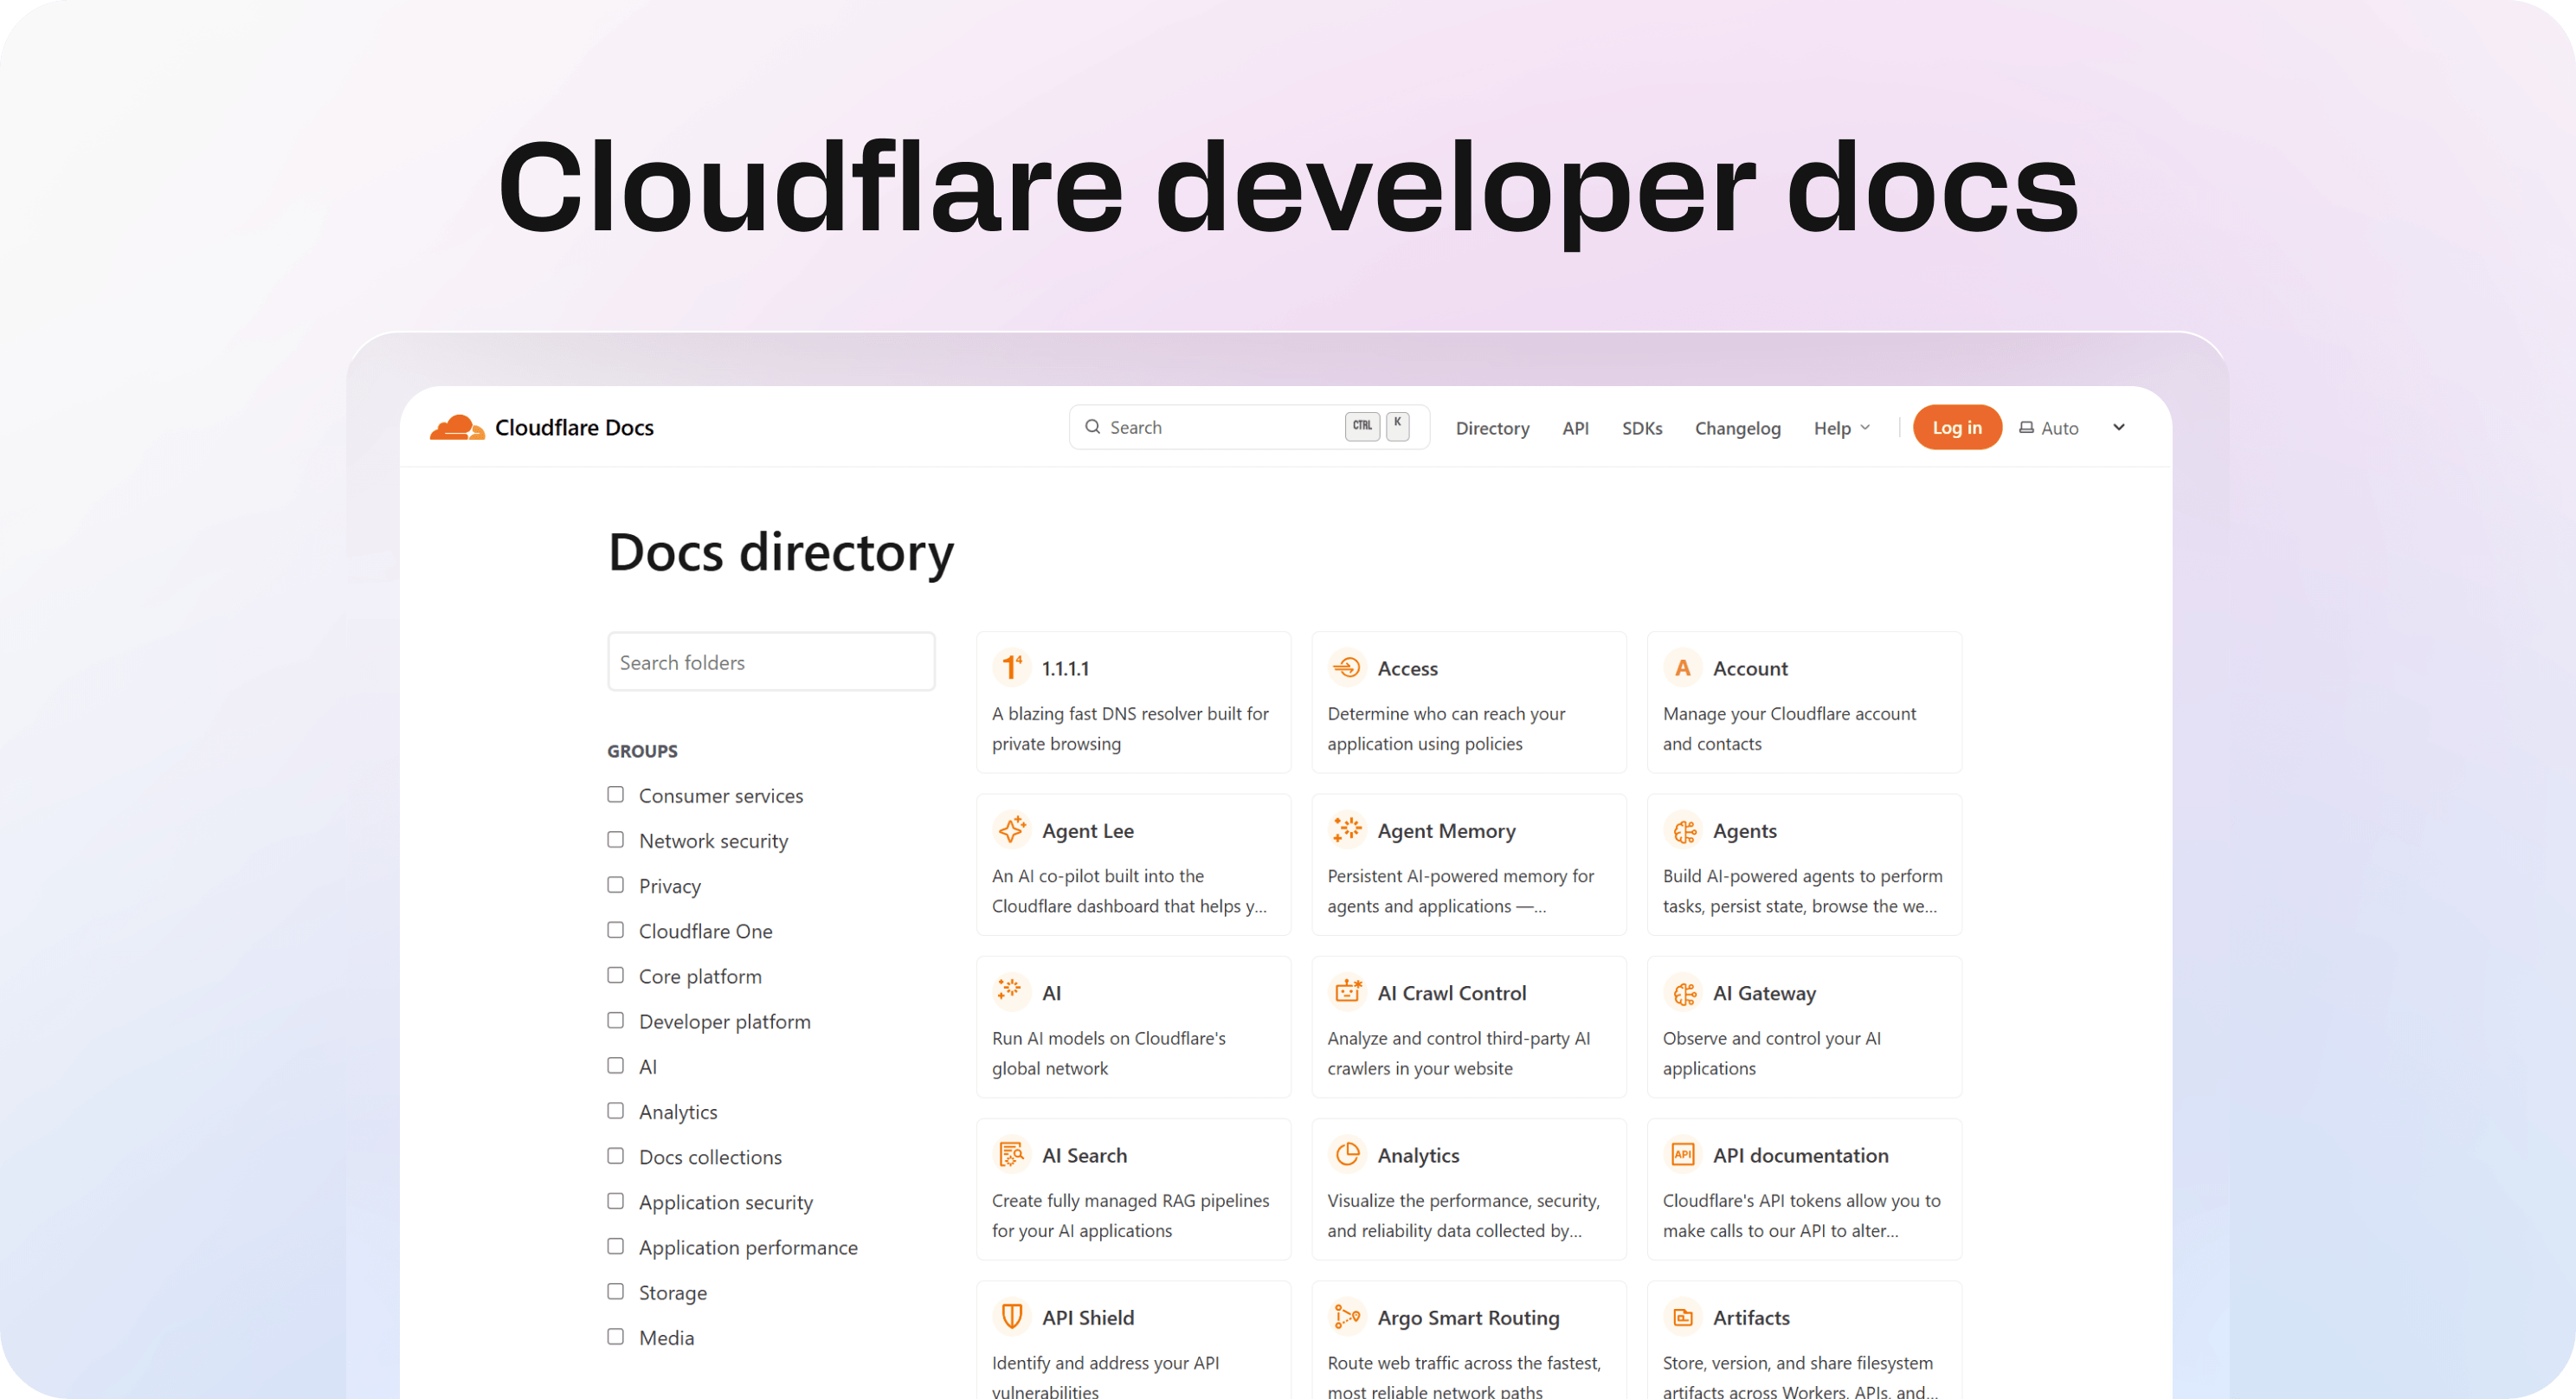Open the Changelog nav item

pos(1737,428)
